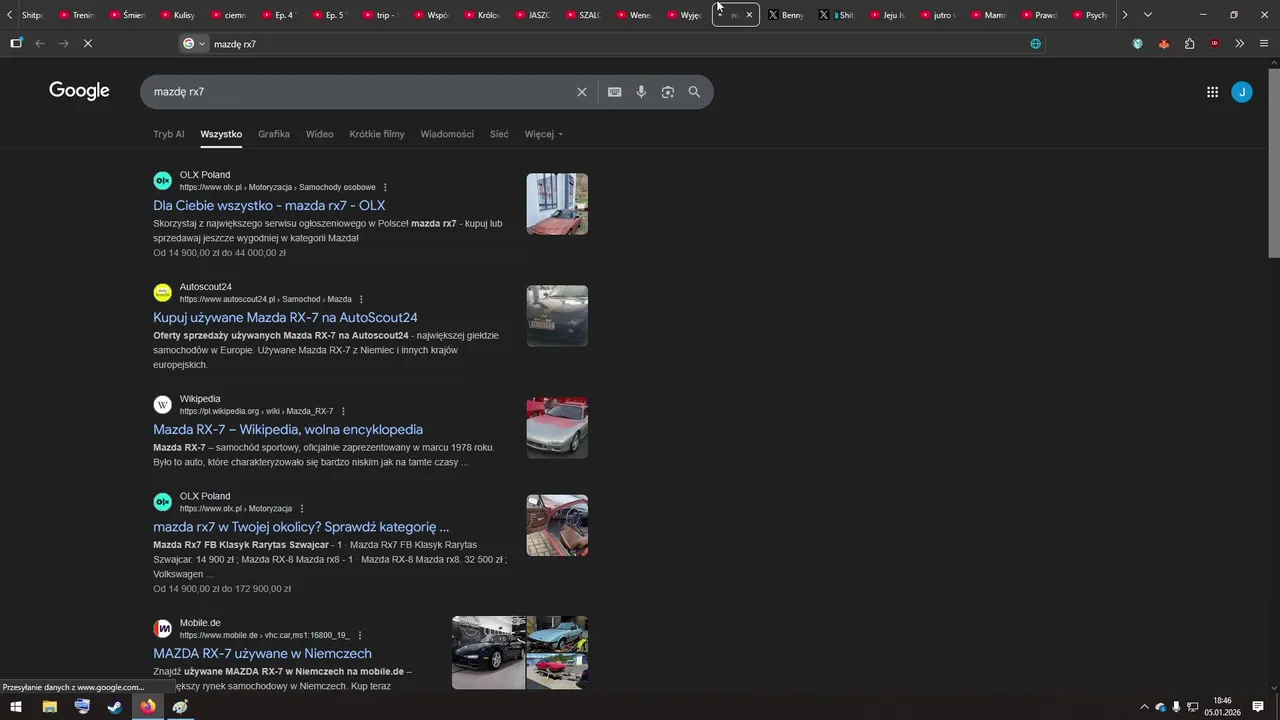Image resolution: width=1280 pixels, height=720 pixels.
Task: Select the Wiadomości results tab
Action: click(x=447, y=134)
